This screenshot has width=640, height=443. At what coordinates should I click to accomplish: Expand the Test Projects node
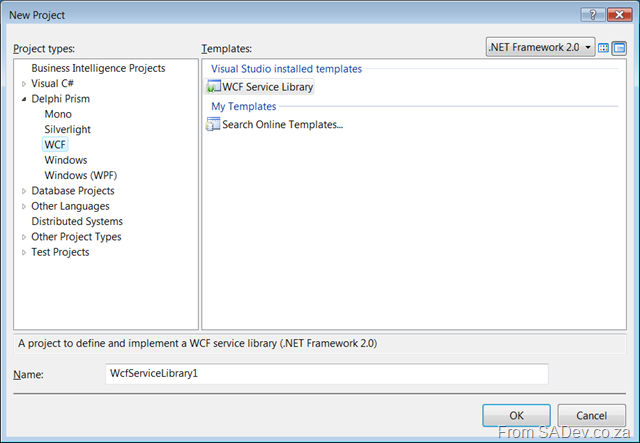pos(24,253)
